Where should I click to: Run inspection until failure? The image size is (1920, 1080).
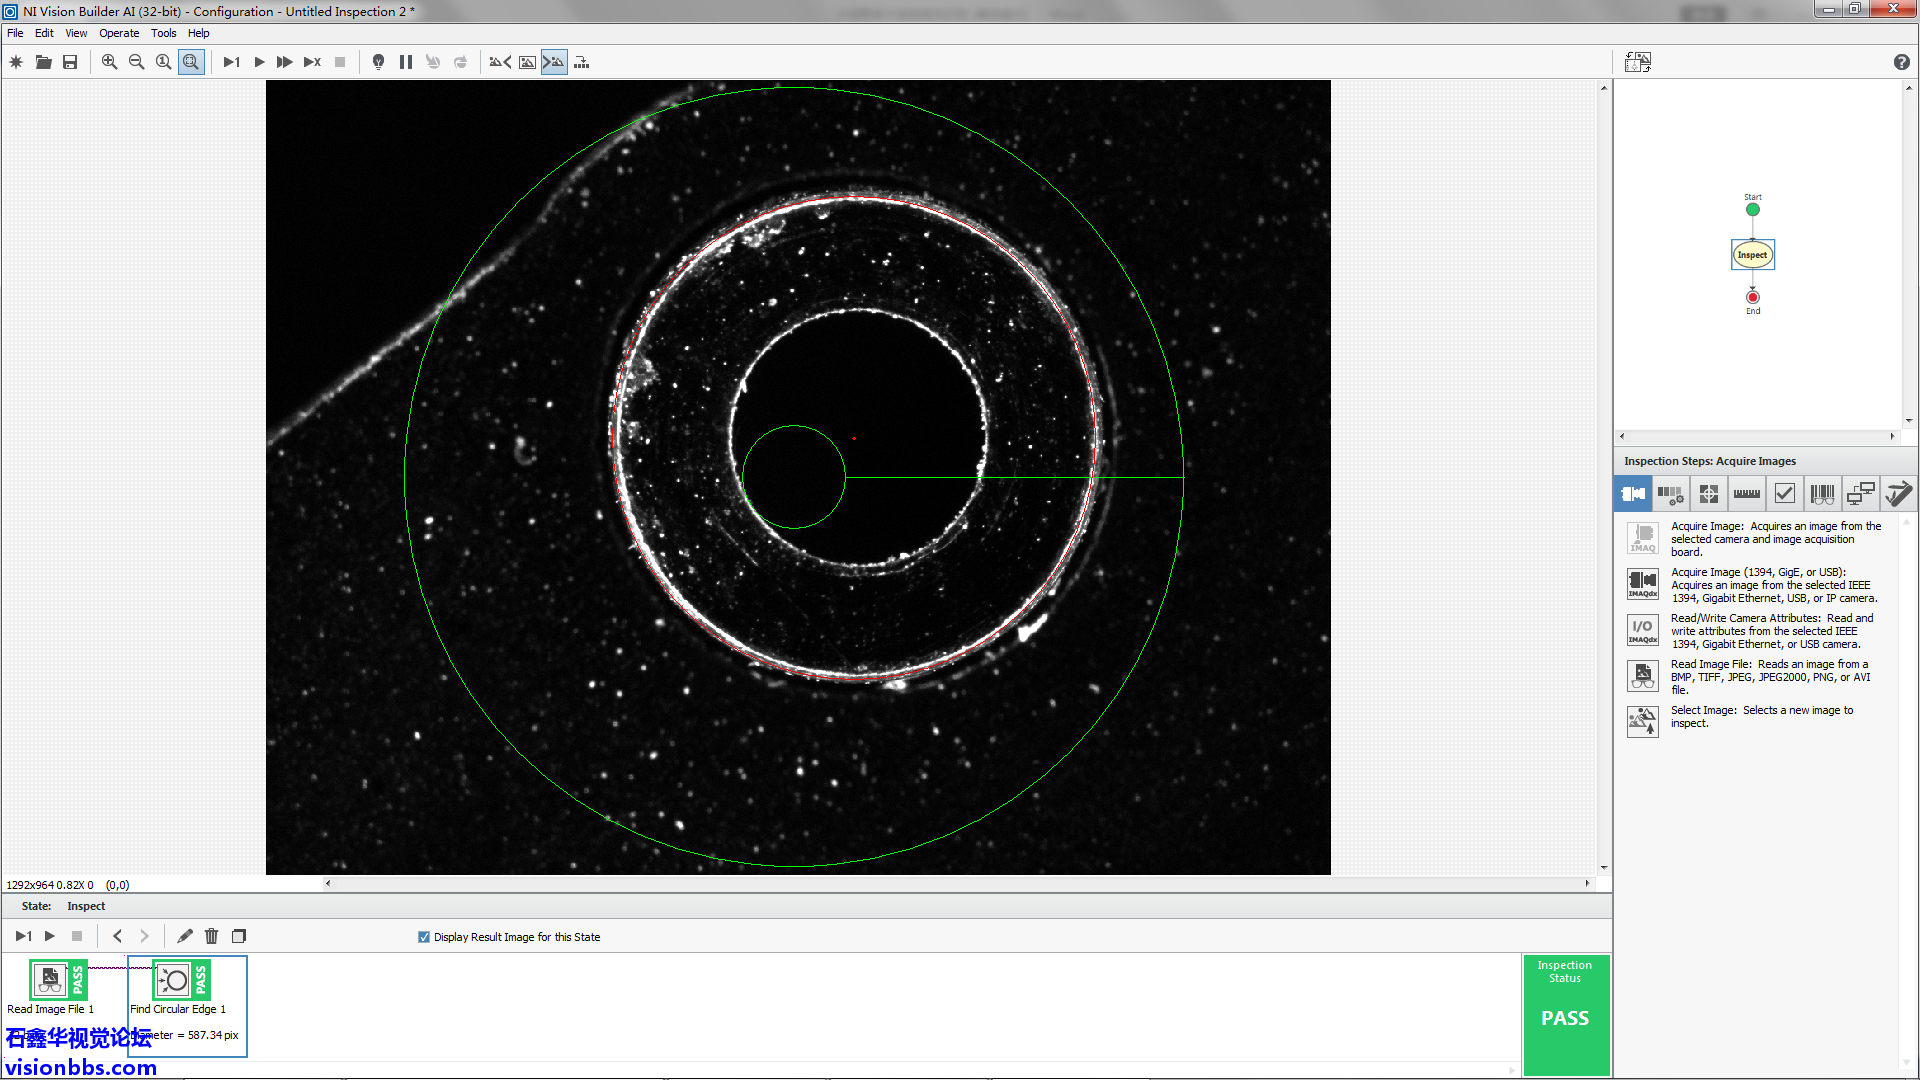(x=312, y=62)
